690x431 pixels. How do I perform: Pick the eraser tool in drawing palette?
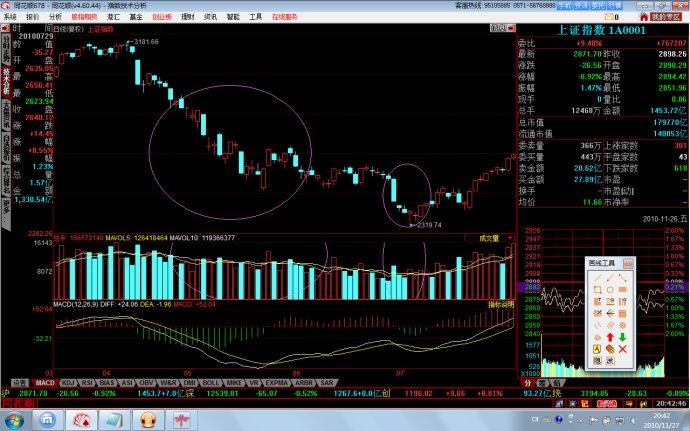point(609,348)
